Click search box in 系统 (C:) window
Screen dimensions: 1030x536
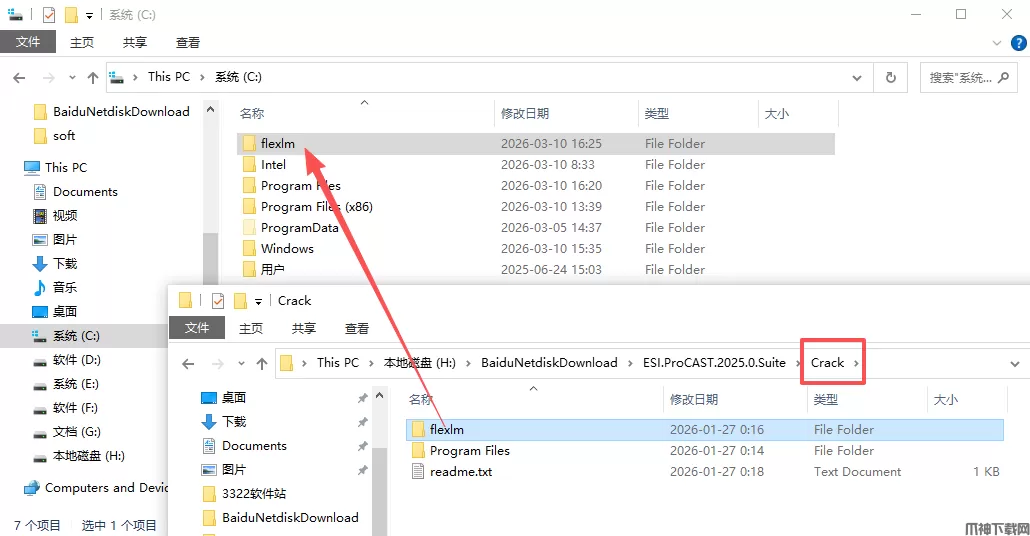(968, 78)
